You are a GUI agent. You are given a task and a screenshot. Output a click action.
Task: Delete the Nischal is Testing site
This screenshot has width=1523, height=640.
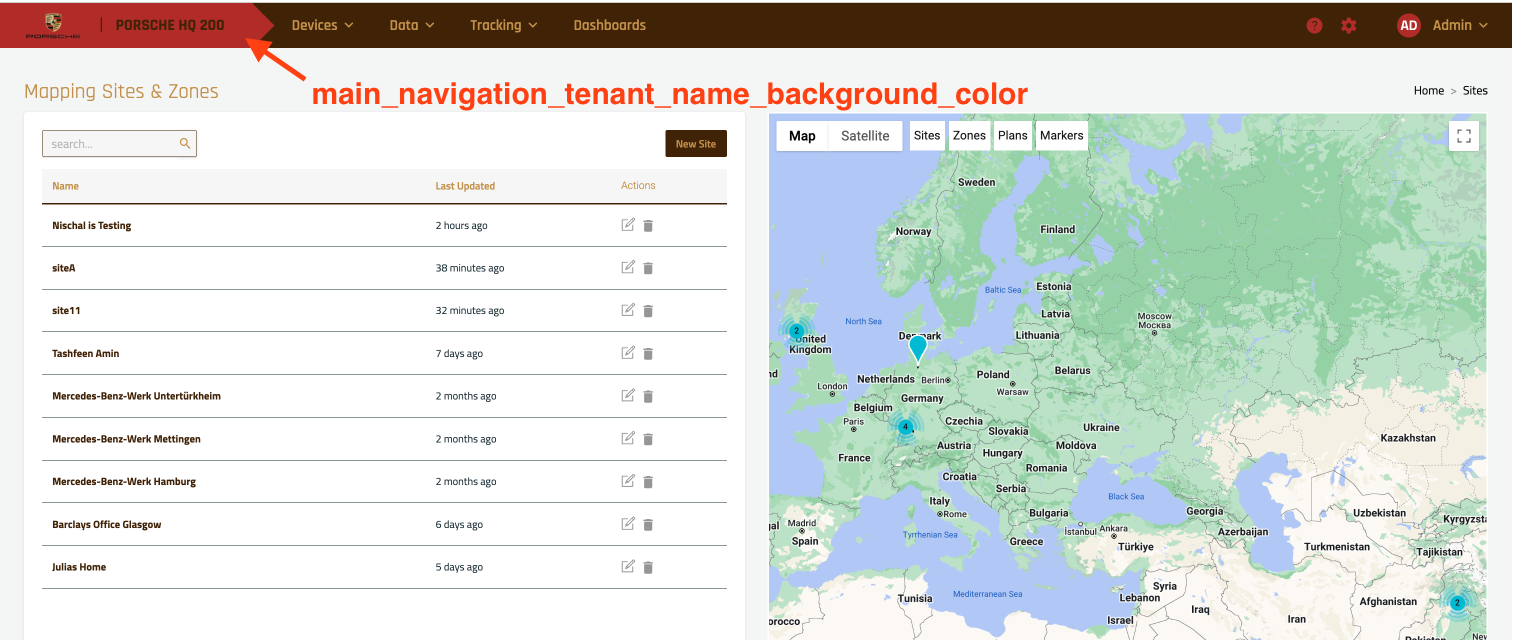click(648, 226)
